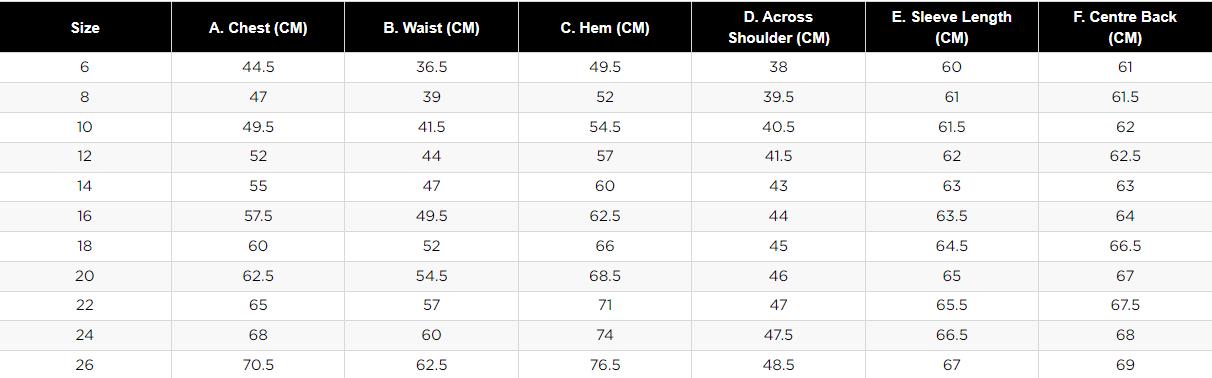This screenshot has width=1212, height=378.
Task: Click across shoulder value 47.5
Action: 778,335
